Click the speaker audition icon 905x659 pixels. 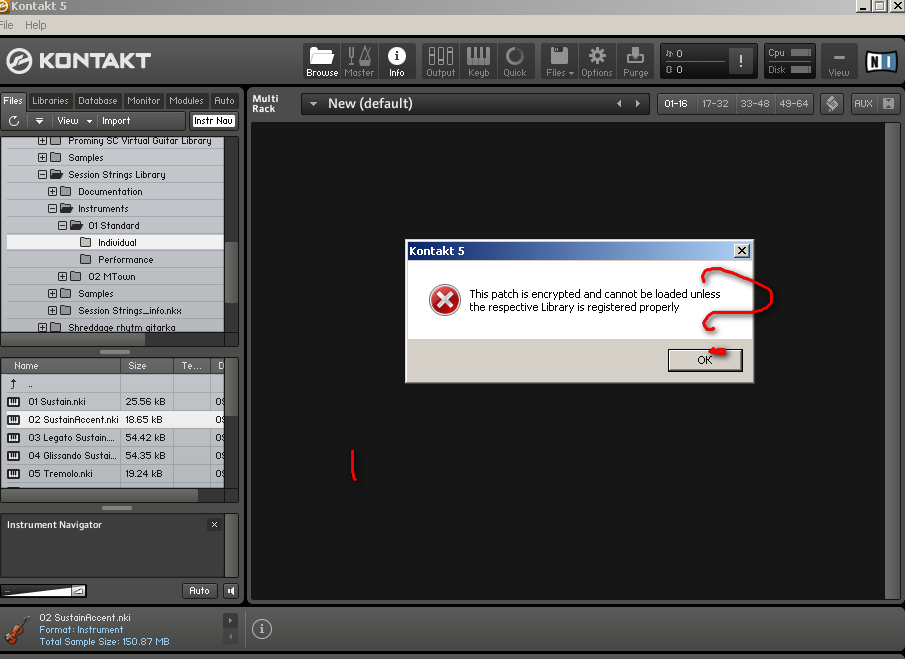[231, 590]
